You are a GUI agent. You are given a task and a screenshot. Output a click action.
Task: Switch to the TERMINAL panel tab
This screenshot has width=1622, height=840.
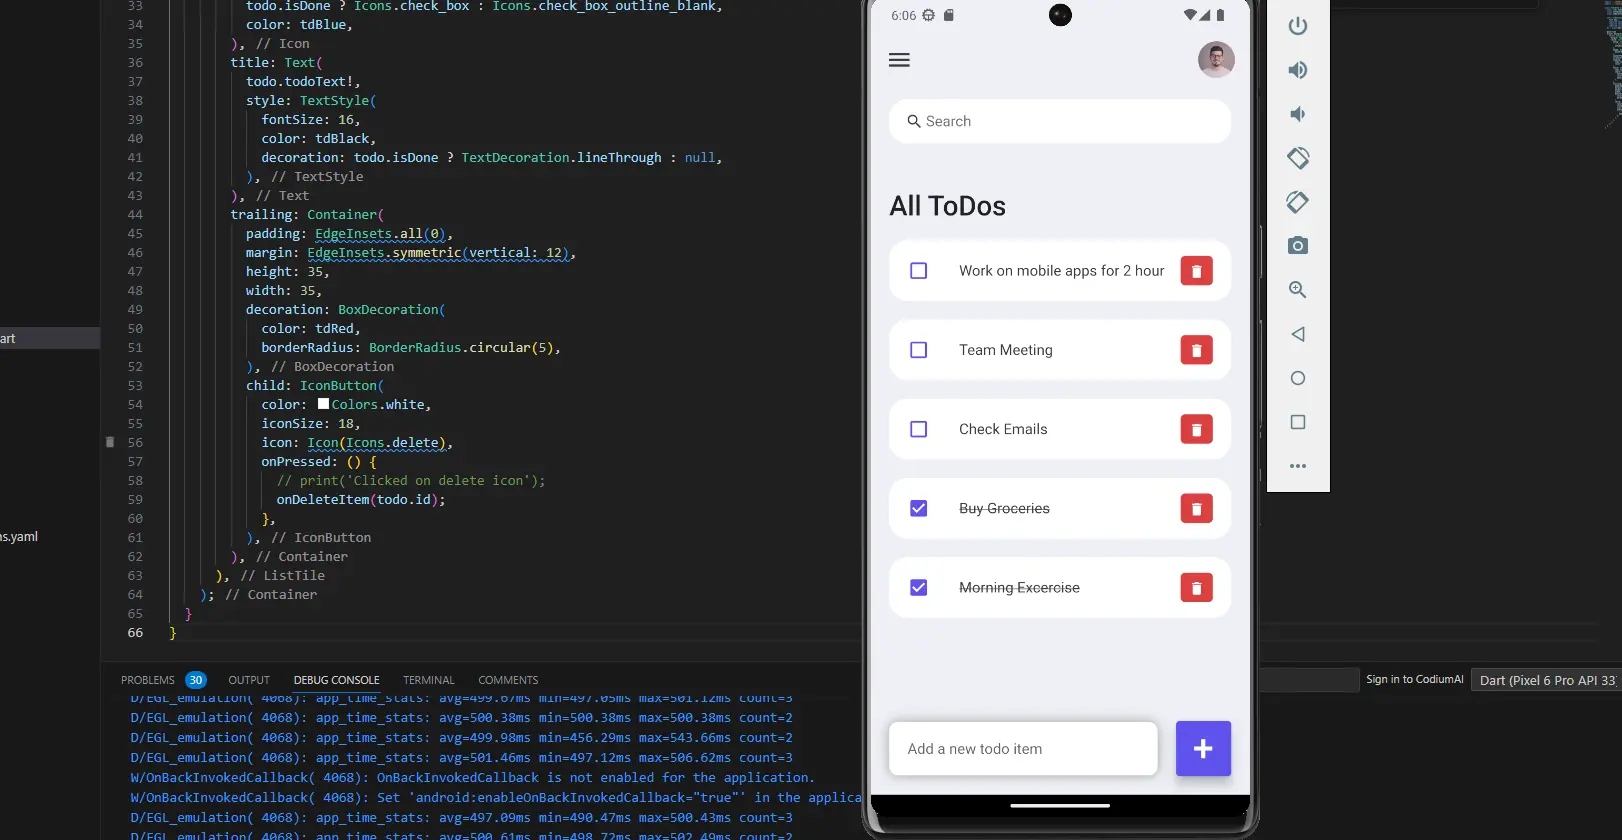[428, 680]
